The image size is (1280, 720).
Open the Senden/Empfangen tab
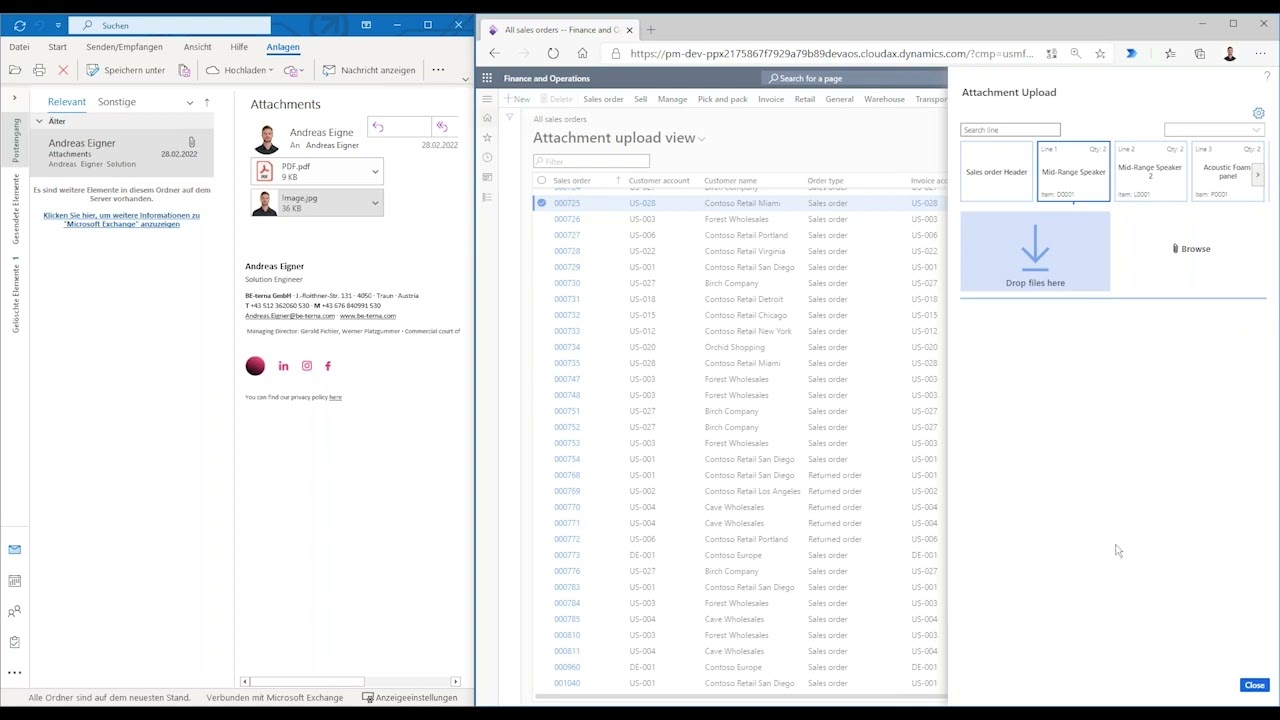coord(124,47)
